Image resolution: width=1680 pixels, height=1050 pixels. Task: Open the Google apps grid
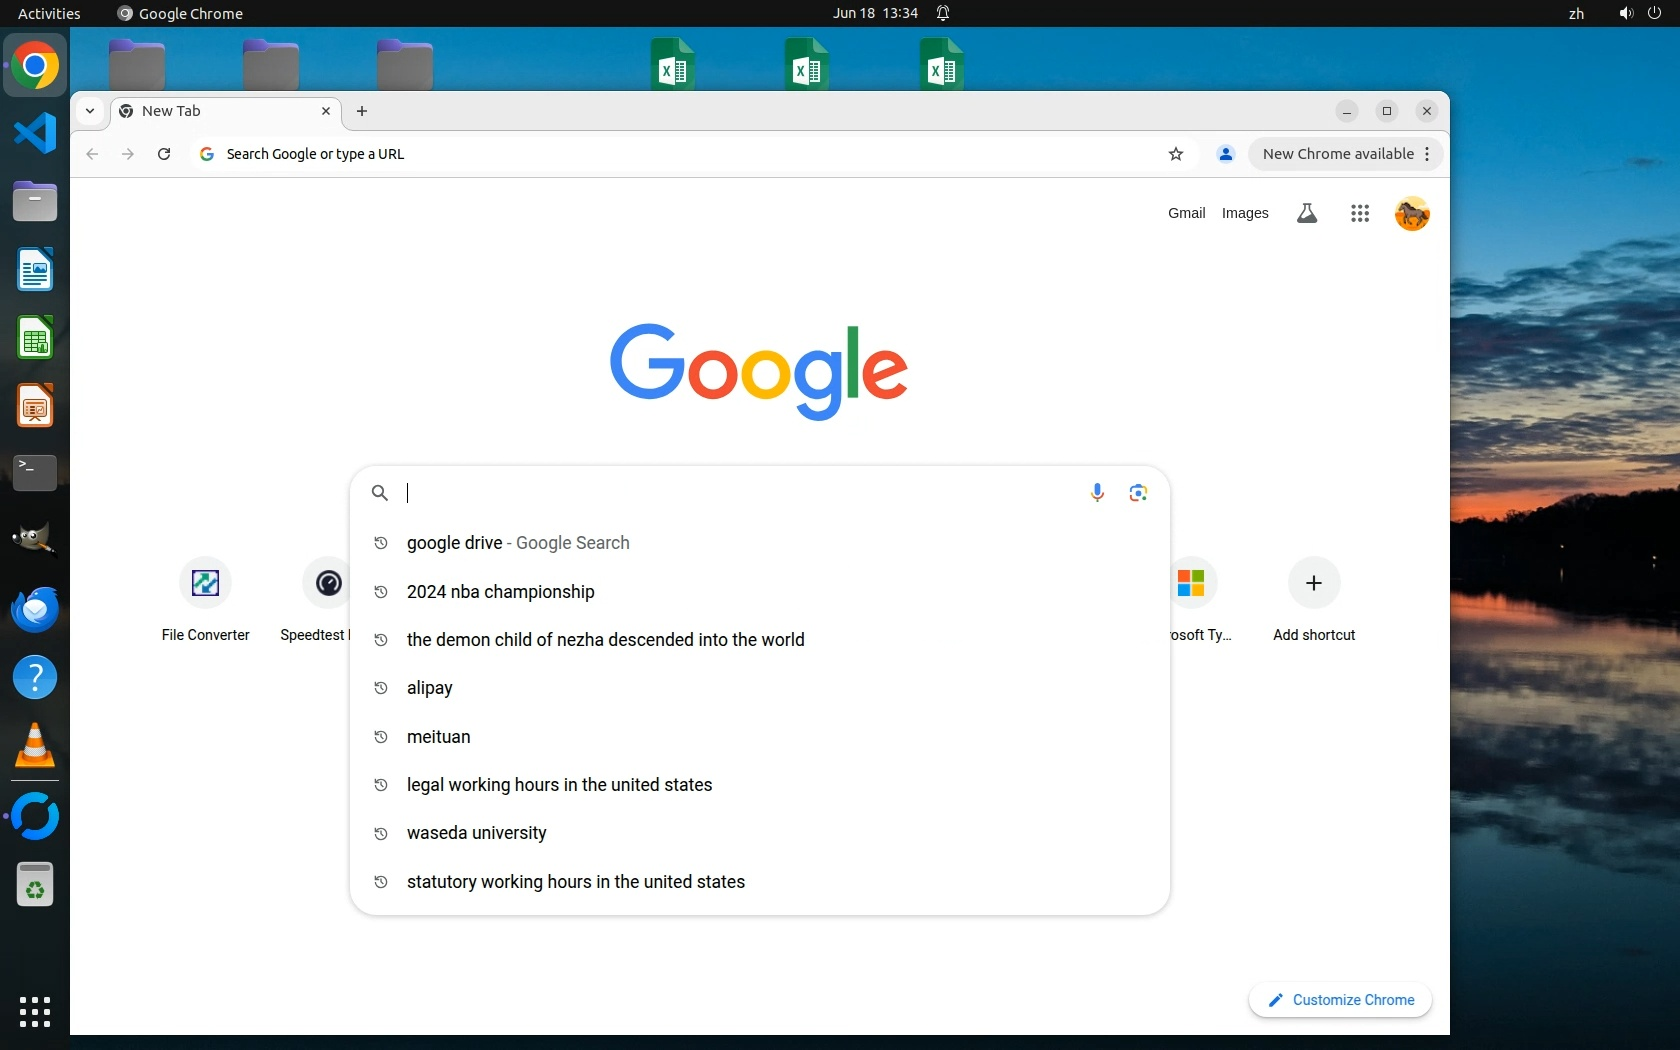[x=1359, y=213]
